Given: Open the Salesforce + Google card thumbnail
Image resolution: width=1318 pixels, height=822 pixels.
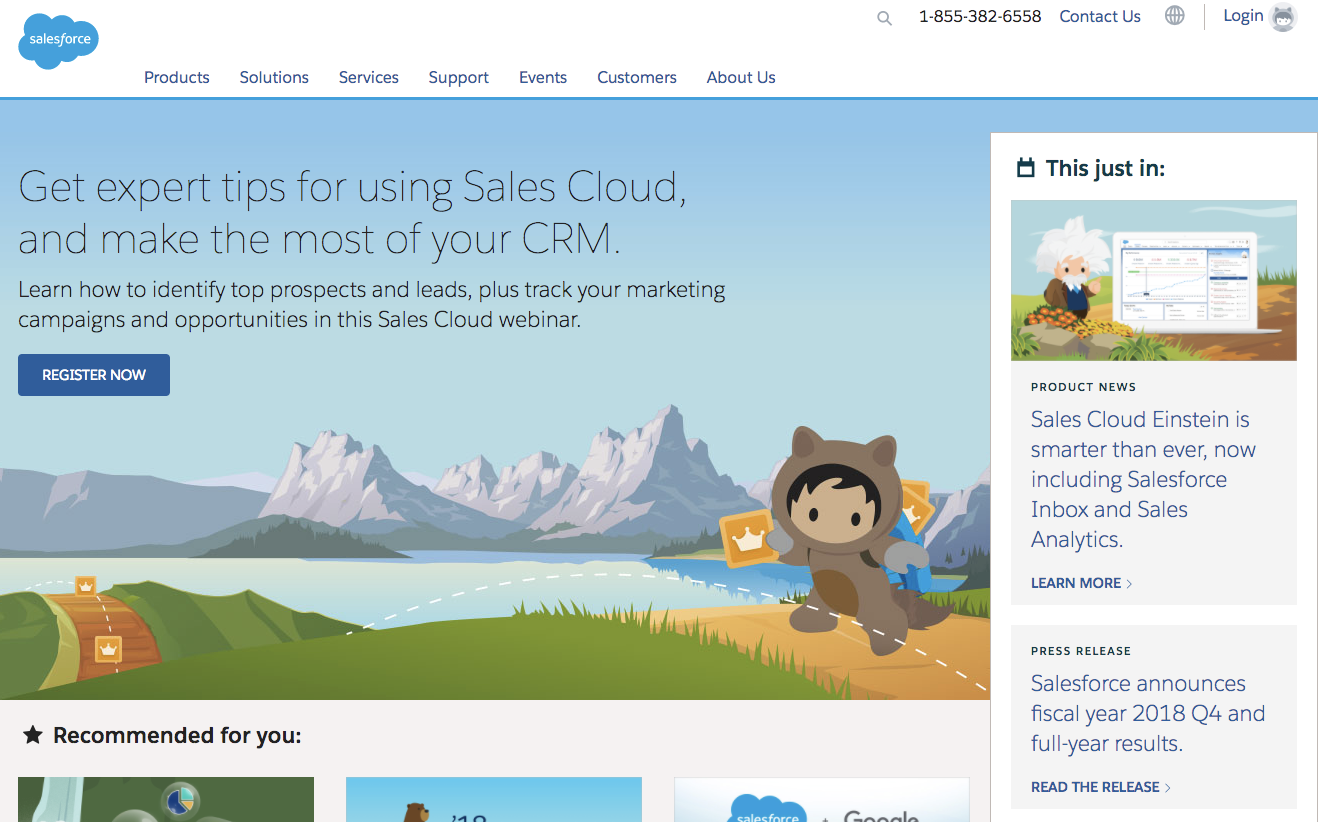Looking at the screenshot, I should (x=822, y=800).
